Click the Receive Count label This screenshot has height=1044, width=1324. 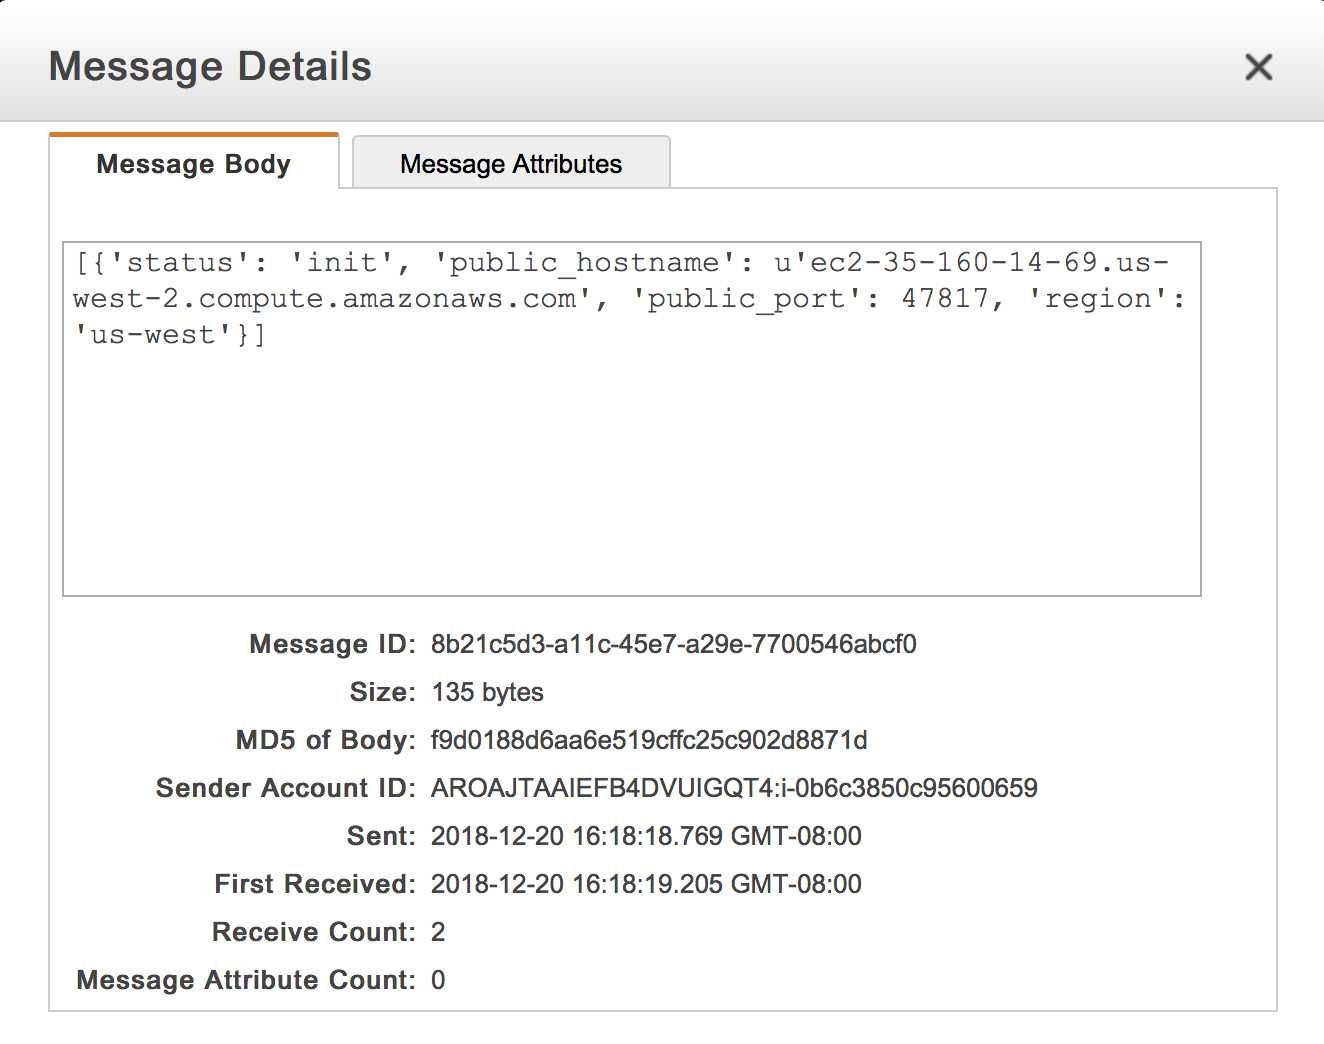pos(313,932)
